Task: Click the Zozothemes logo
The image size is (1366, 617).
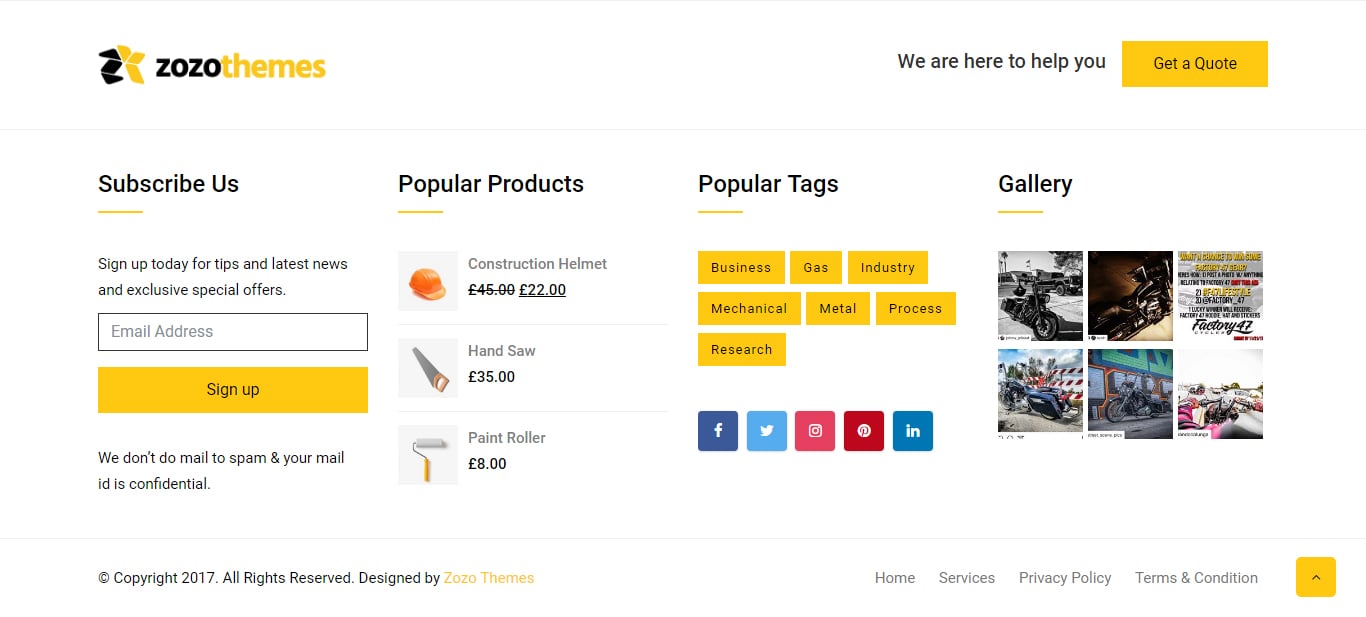Action: [212, 65]
